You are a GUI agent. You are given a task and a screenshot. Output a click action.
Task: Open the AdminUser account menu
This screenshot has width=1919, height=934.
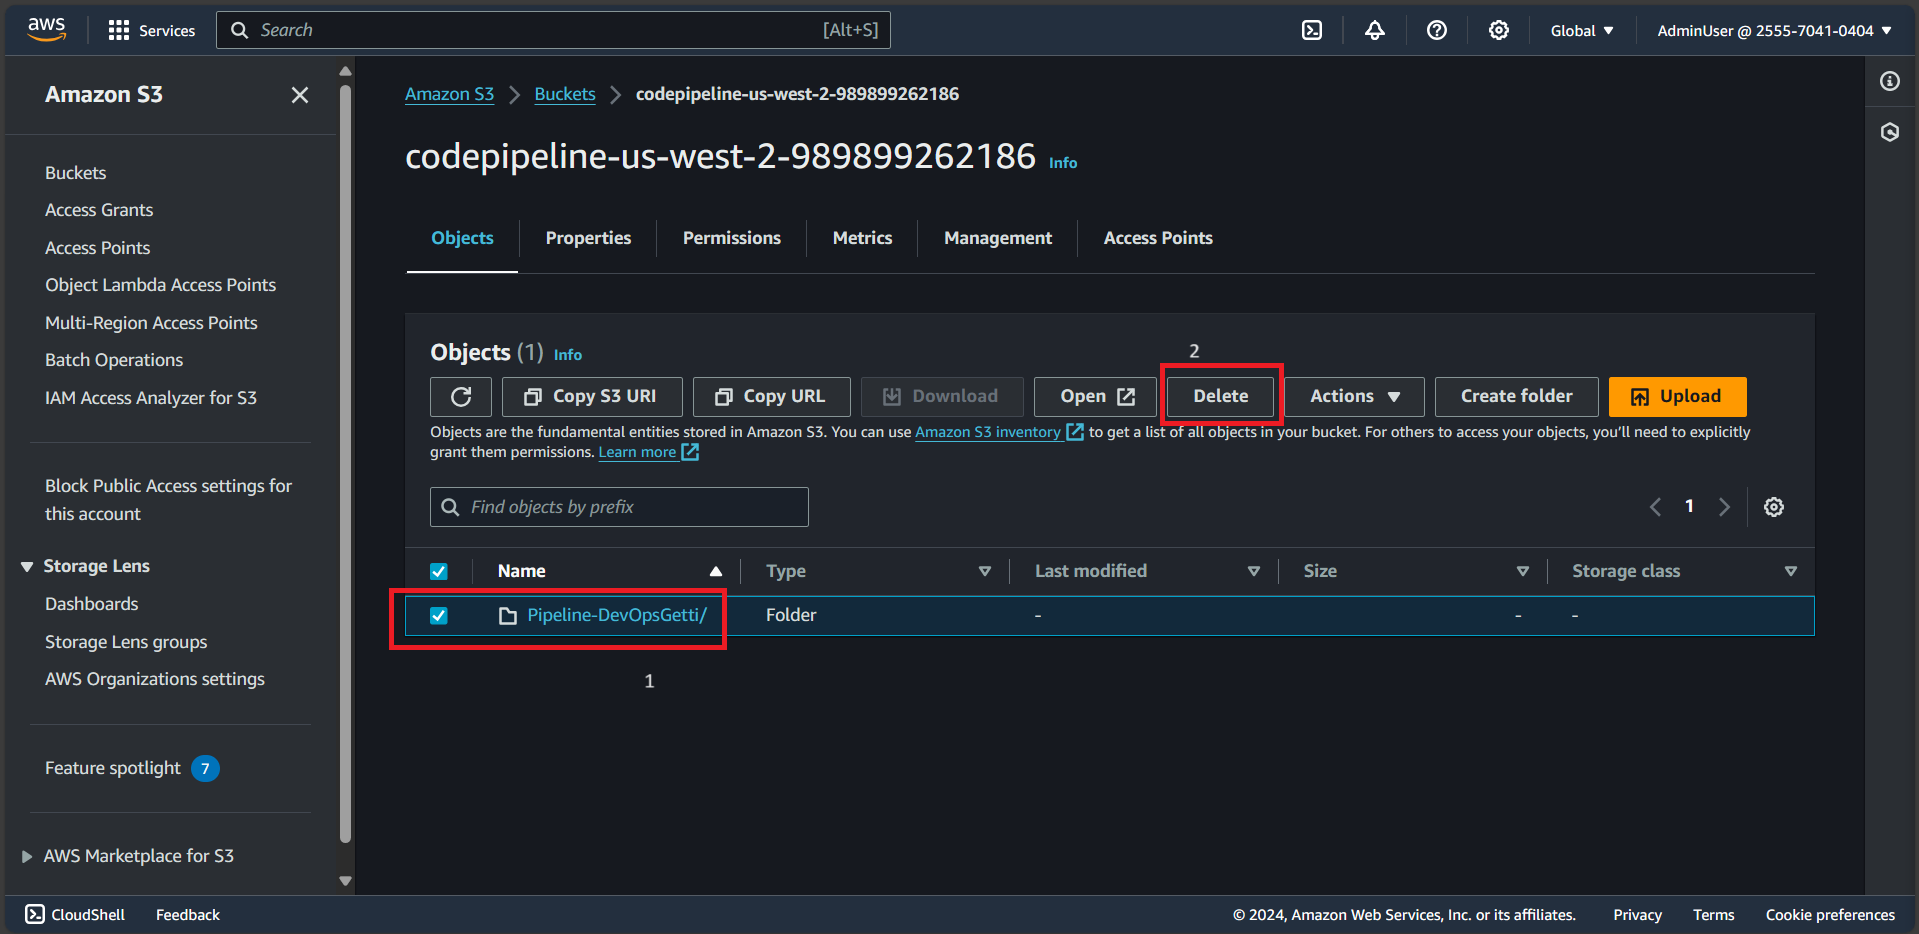[x=1775, y=30]
